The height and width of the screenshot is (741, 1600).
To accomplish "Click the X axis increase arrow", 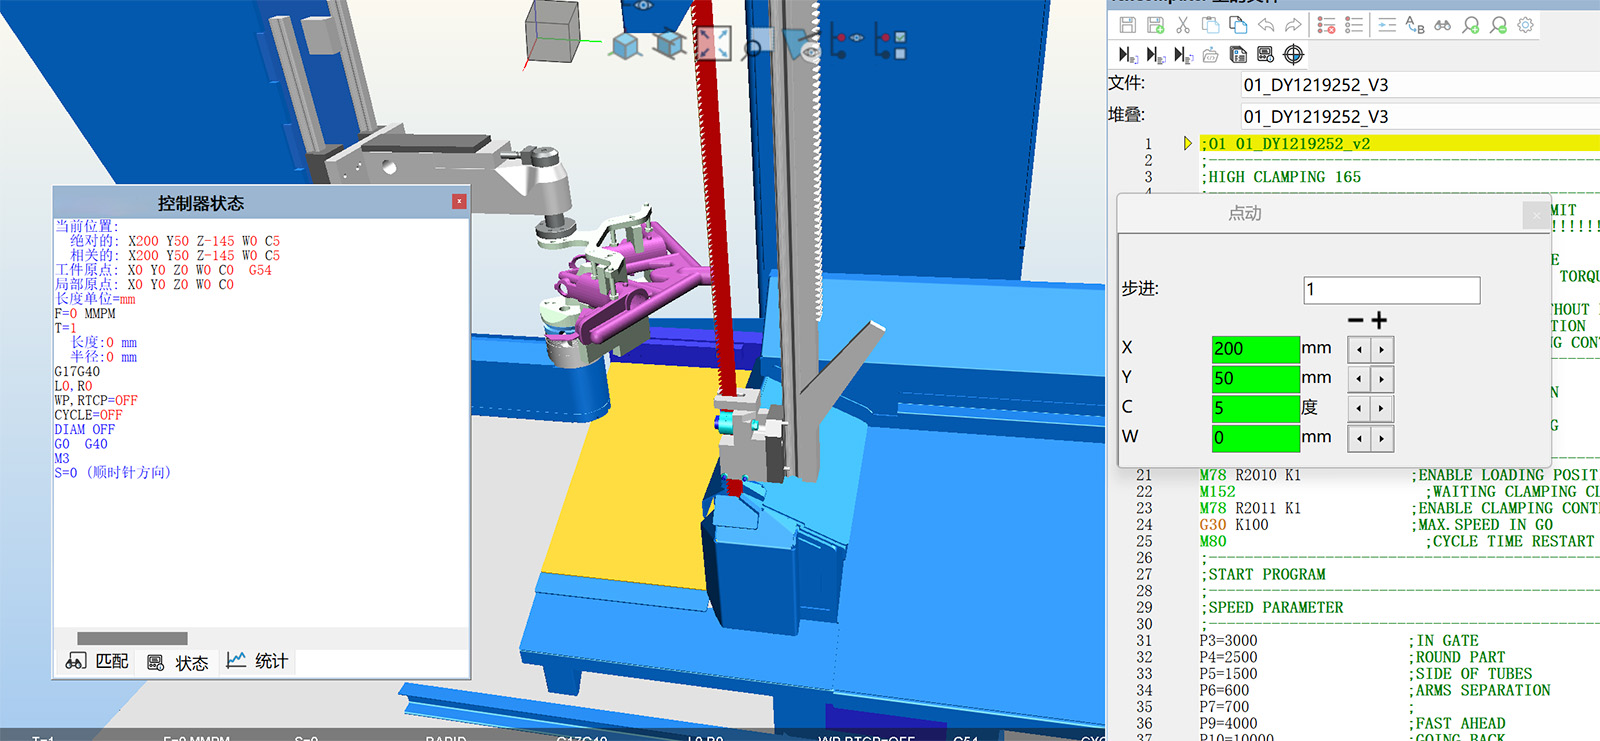I will [x=1382, y=350].
